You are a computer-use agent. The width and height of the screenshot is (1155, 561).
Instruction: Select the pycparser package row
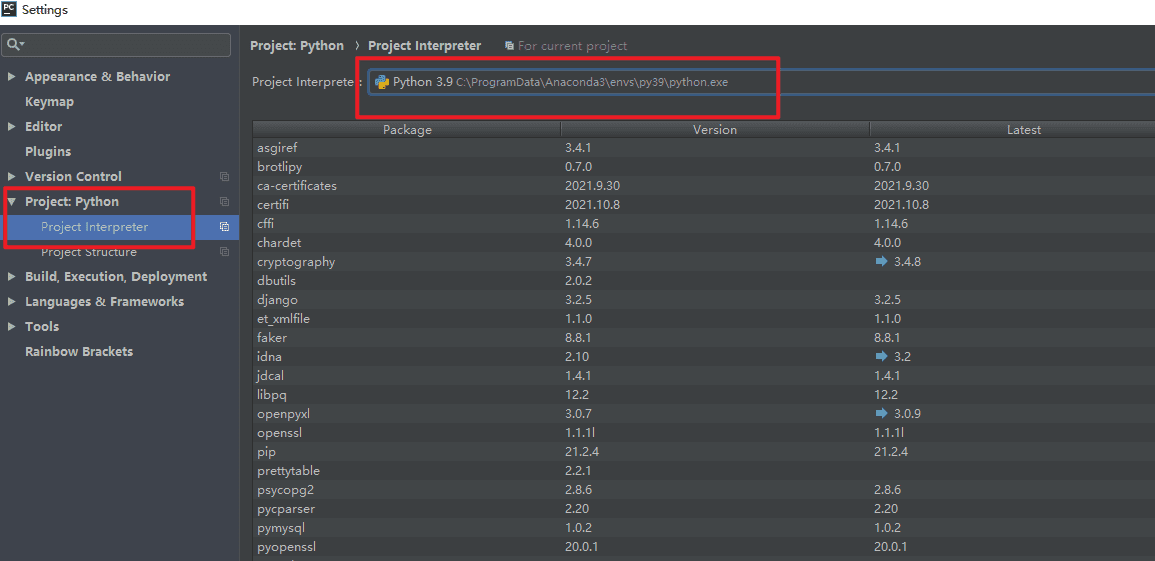pyautogui.click(x=703, y=509)
